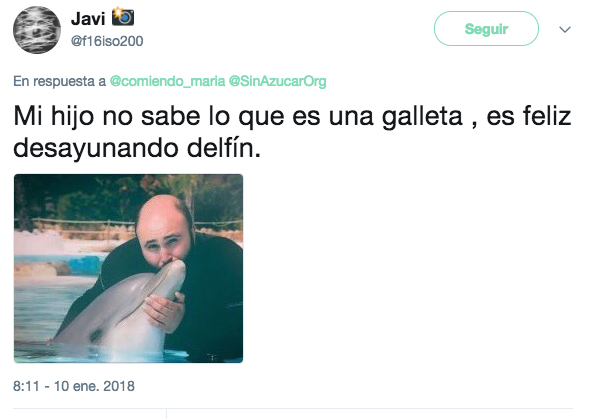
Task: Click the camera emoji beside Javi
Action: point(123,17)
